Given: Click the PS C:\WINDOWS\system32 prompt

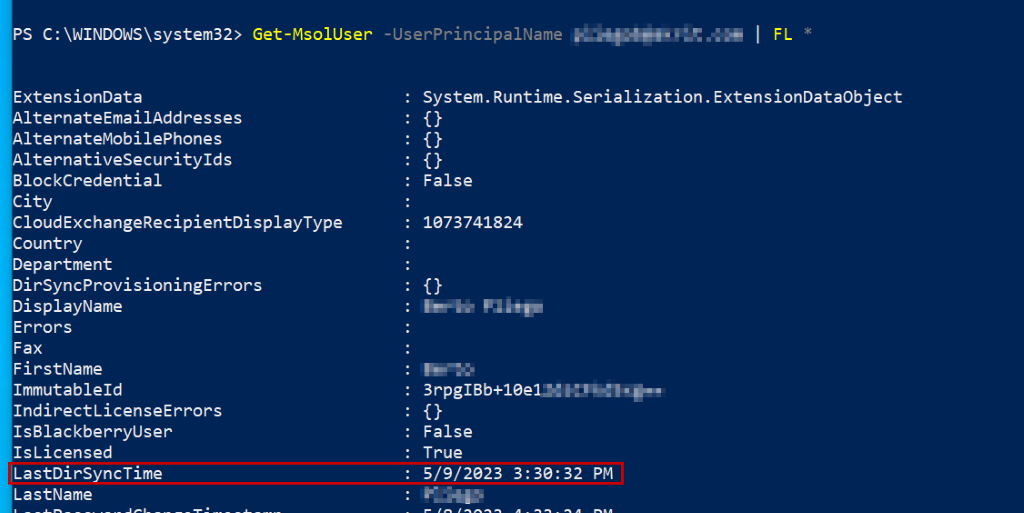Looking at the screenshot, I should 127,35.
